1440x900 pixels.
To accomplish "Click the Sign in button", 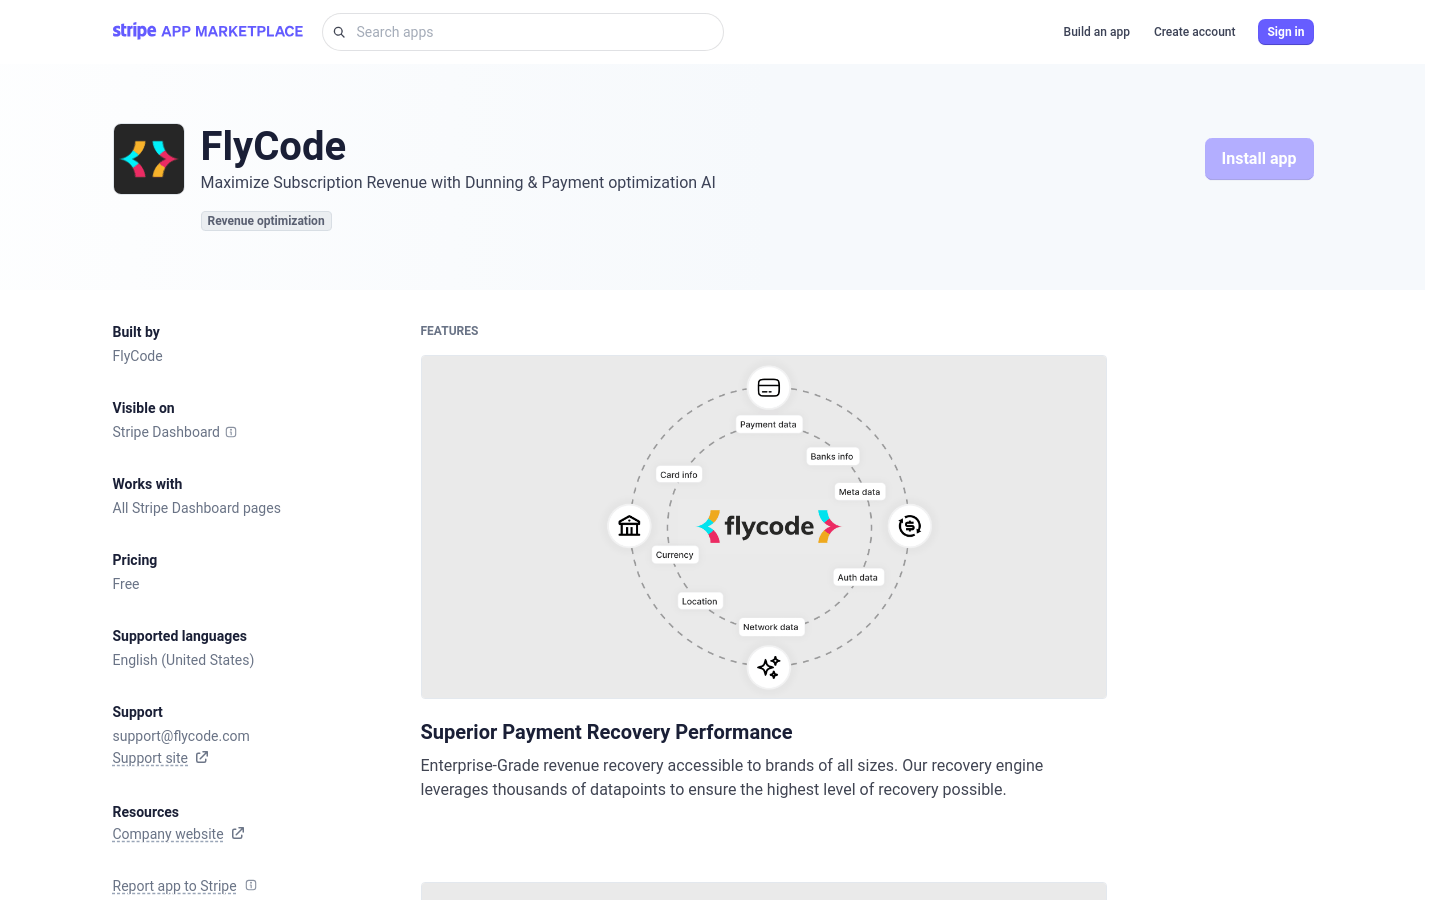I will 1285,32.
